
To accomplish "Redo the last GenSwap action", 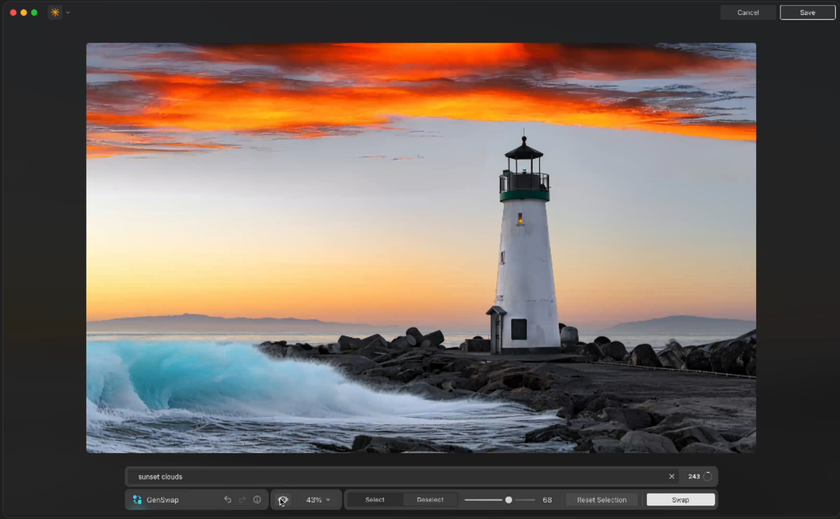I will pyautogui.click(x=242, y=499).
